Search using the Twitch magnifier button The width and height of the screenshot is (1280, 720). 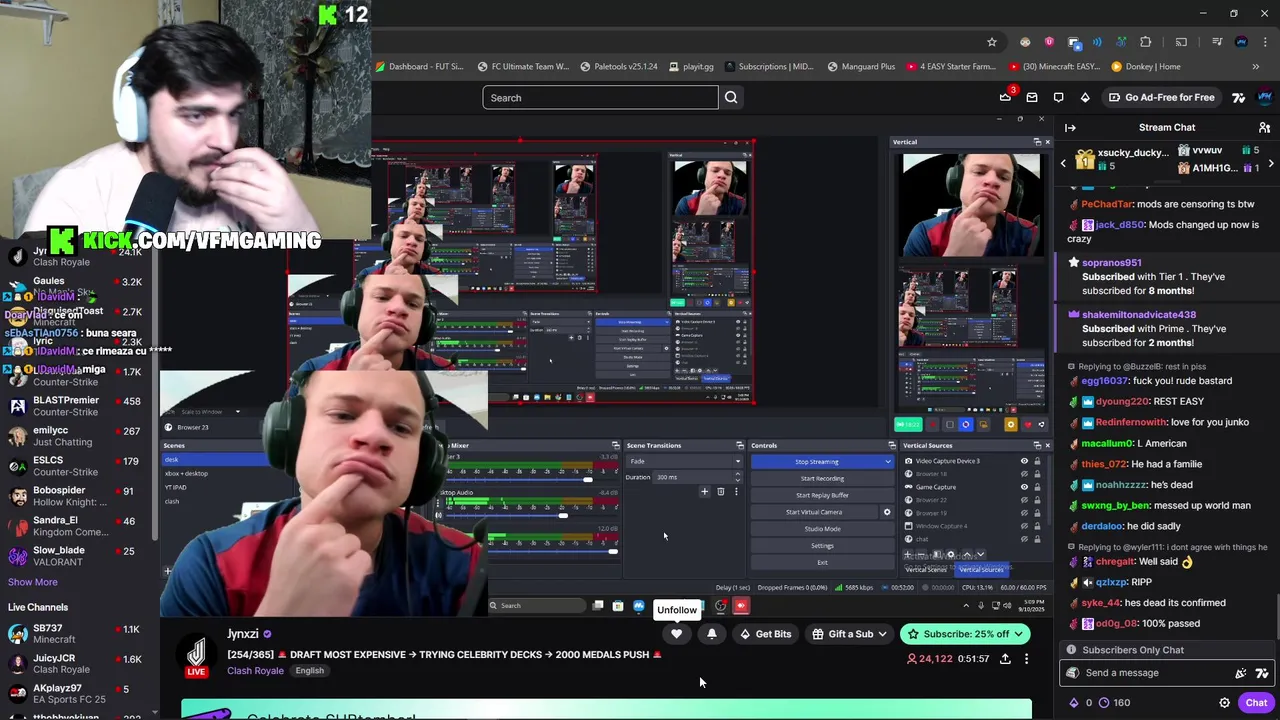click(x=731, y=98)
